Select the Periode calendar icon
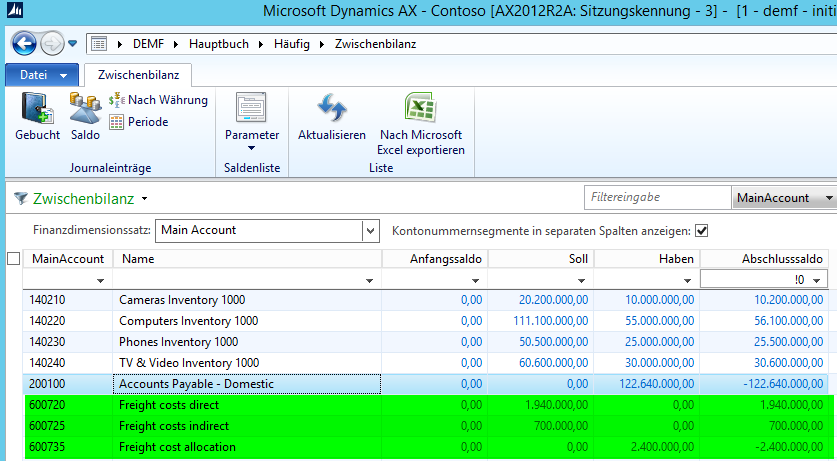The image size is (837, 461). pos(117,122)
